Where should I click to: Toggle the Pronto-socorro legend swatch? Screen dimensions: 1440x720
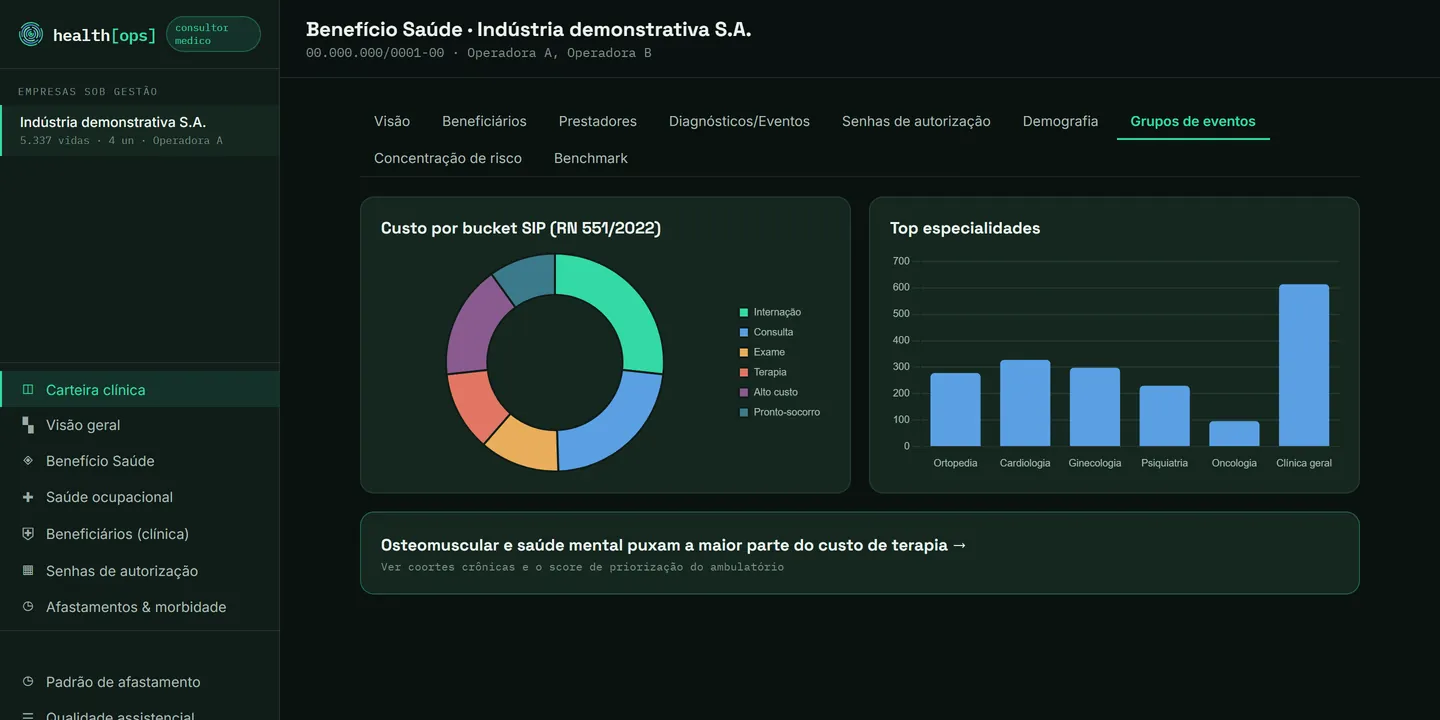(744, 412)
